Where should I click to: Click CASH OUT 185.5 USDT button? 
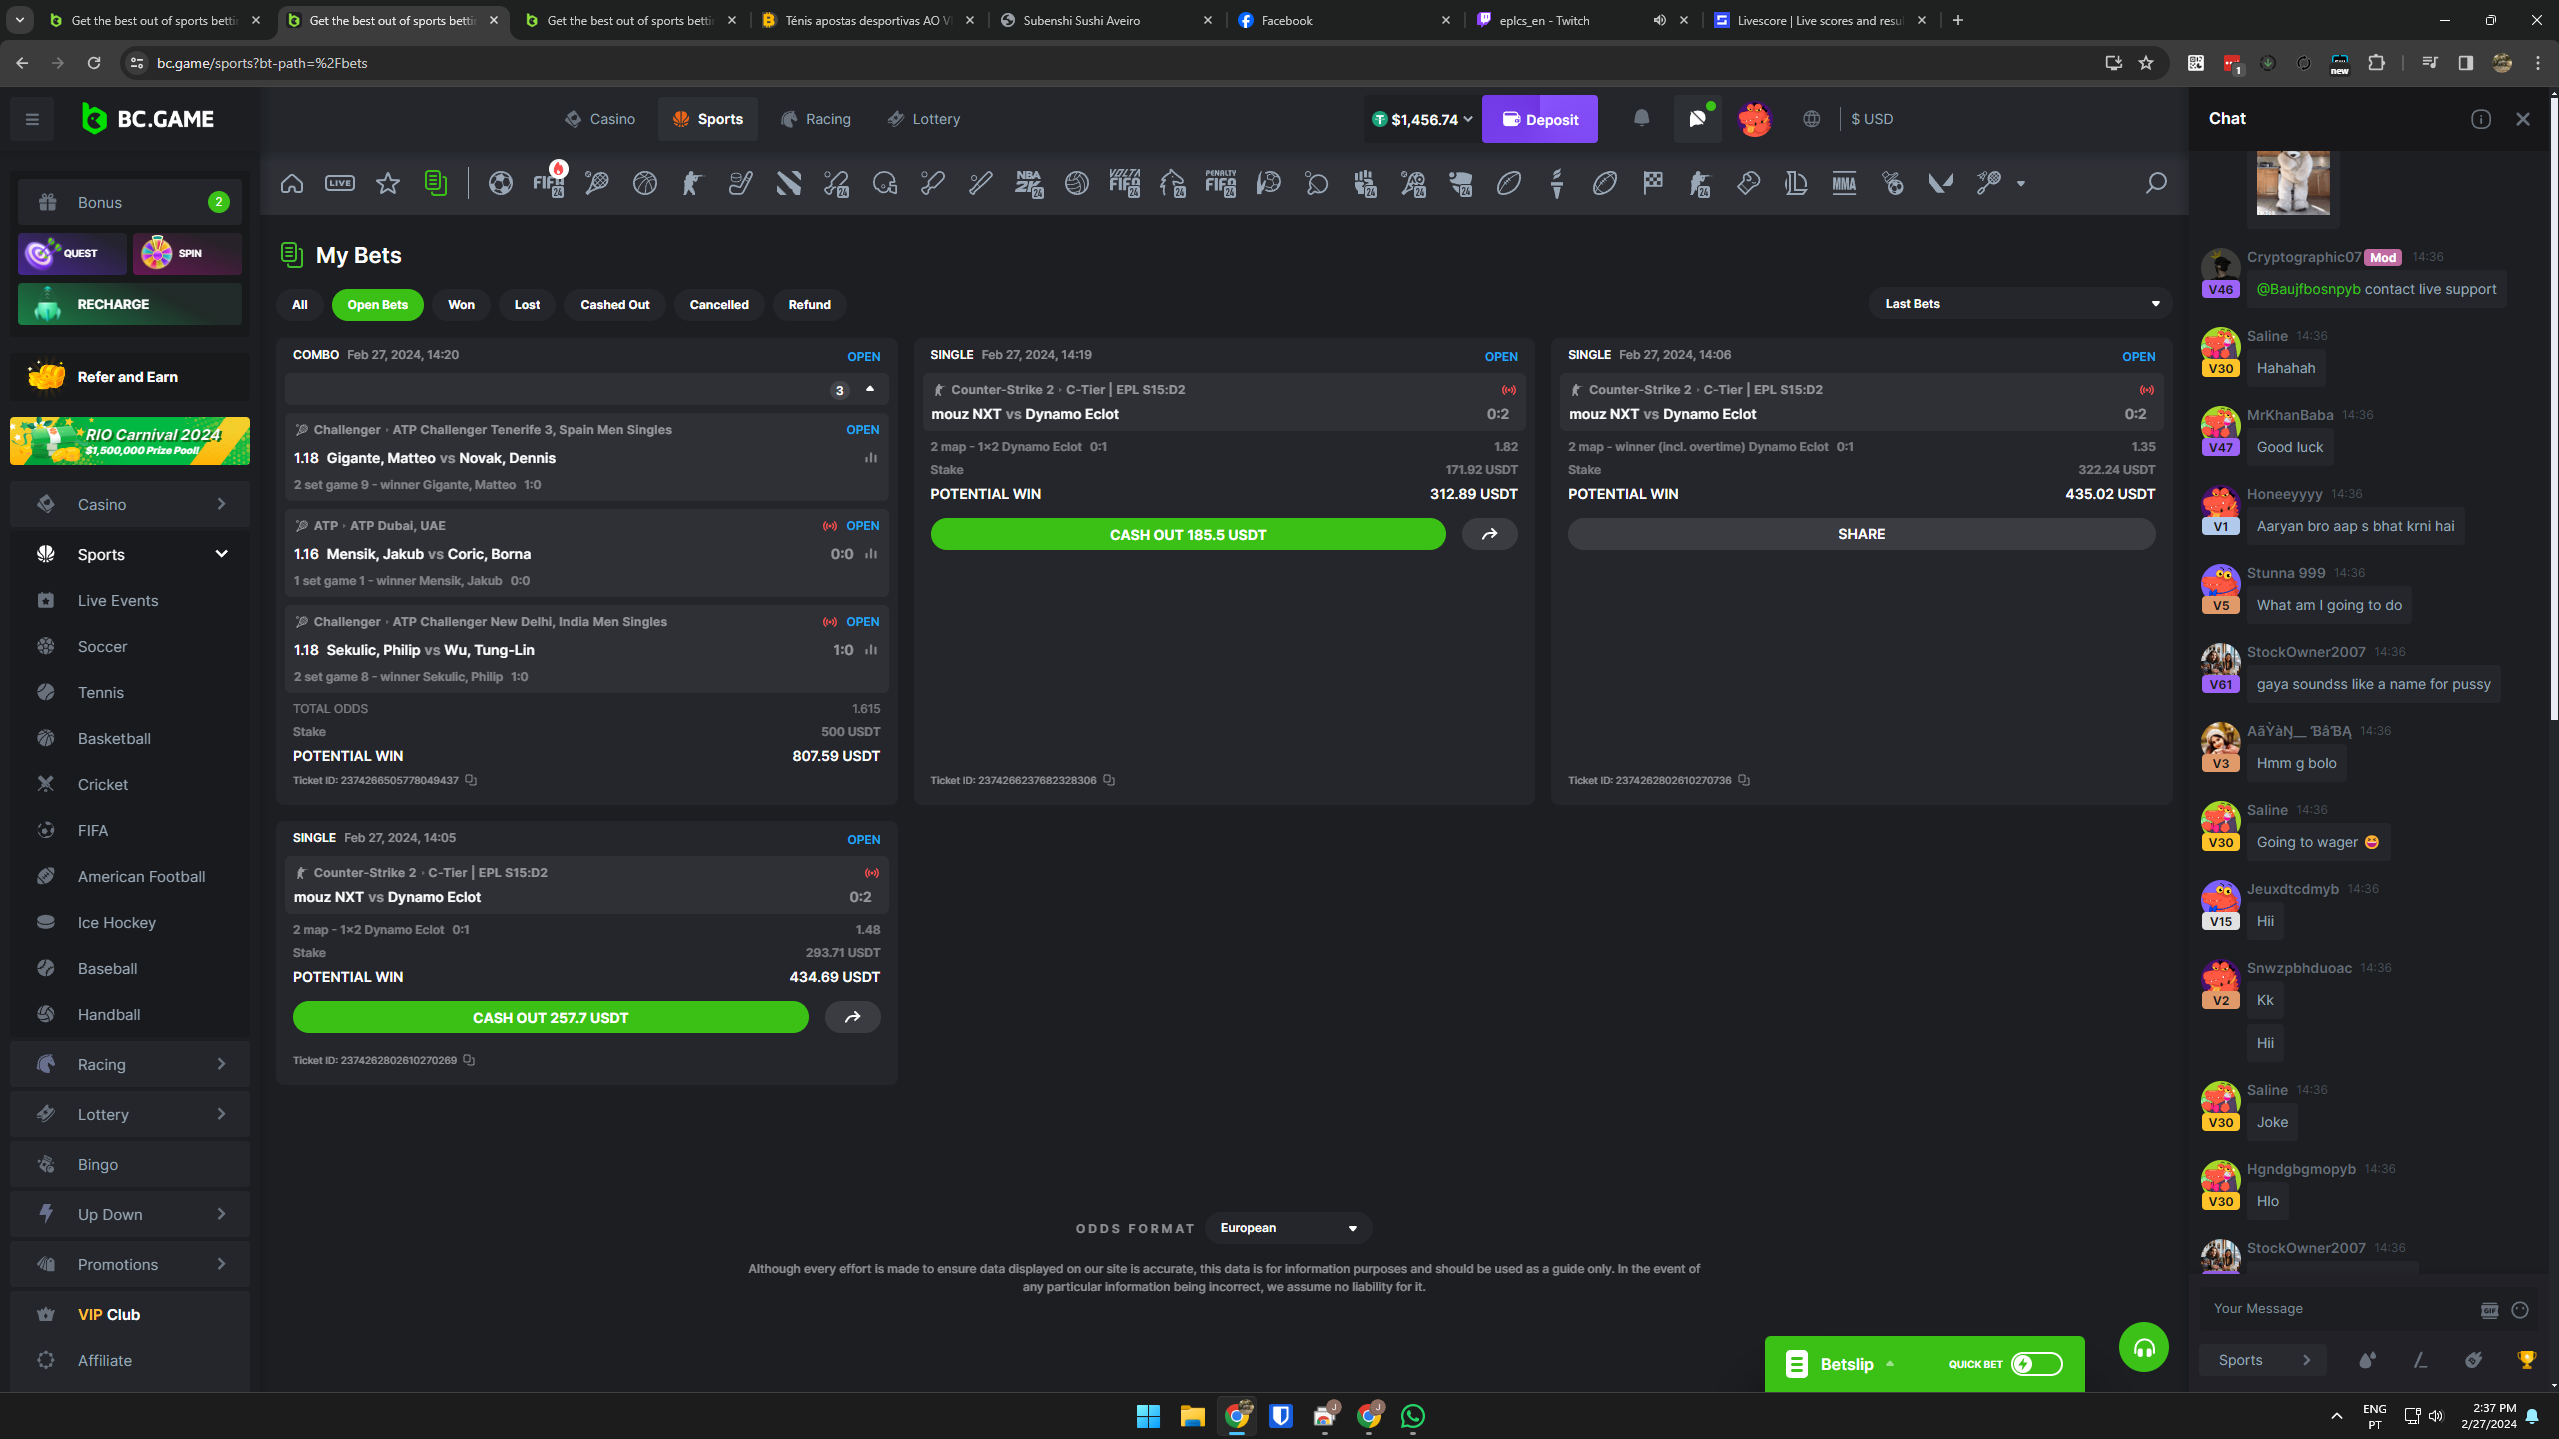click(1187, 534)
